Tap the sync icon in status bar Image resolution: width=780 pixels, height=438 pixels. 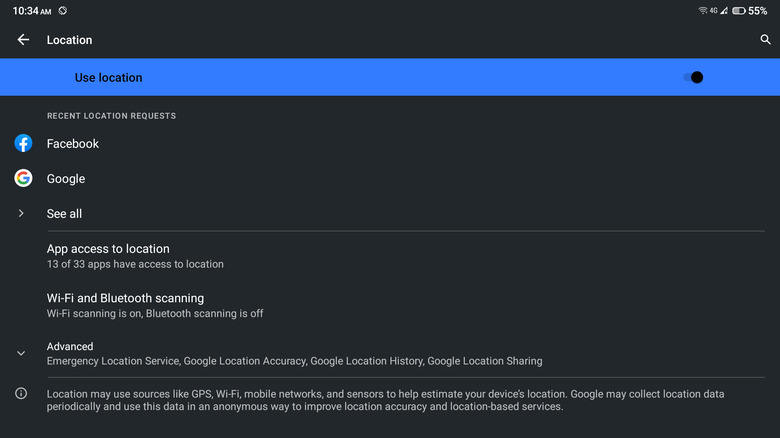pyautogui.click(x=63, y=11)
